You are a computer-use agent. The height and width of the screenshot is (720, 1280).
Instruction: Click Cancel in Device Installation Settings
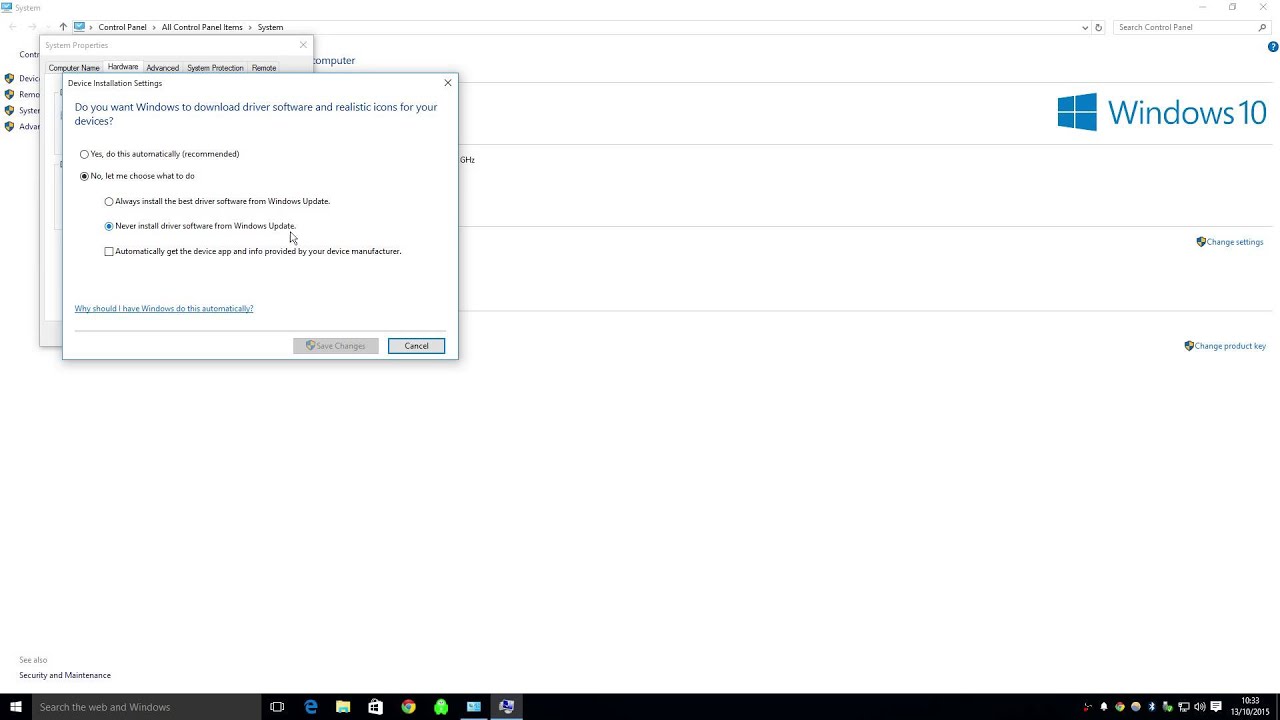416,346
